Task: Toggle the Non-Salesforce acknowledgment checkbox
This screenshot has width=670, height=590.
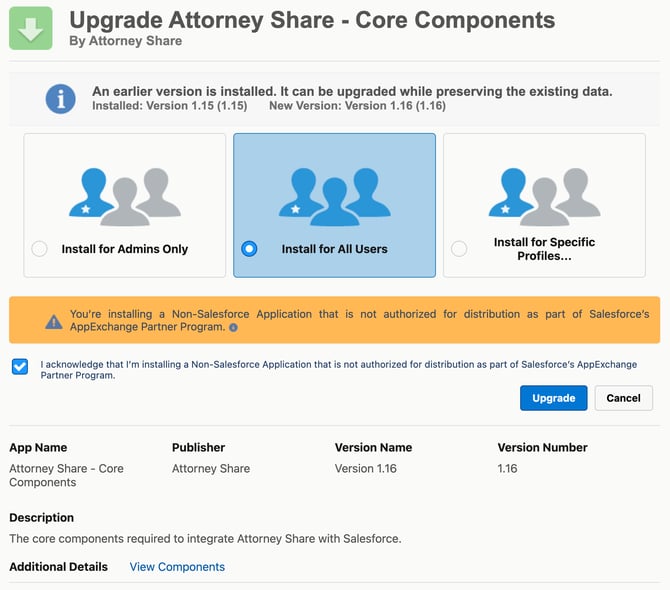Action: [x=20, y=366]
